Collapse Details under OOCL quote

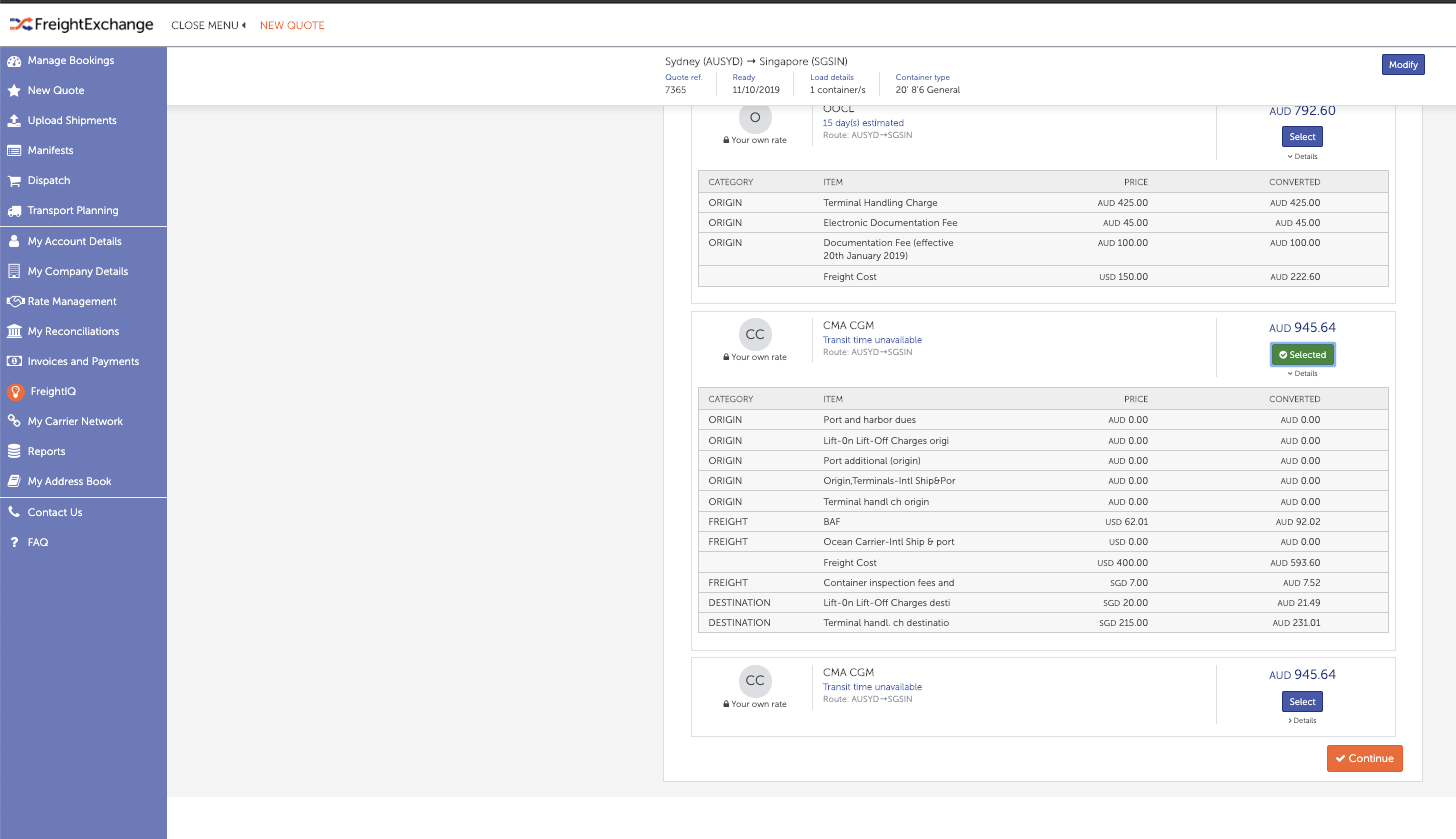point(1302,156)
